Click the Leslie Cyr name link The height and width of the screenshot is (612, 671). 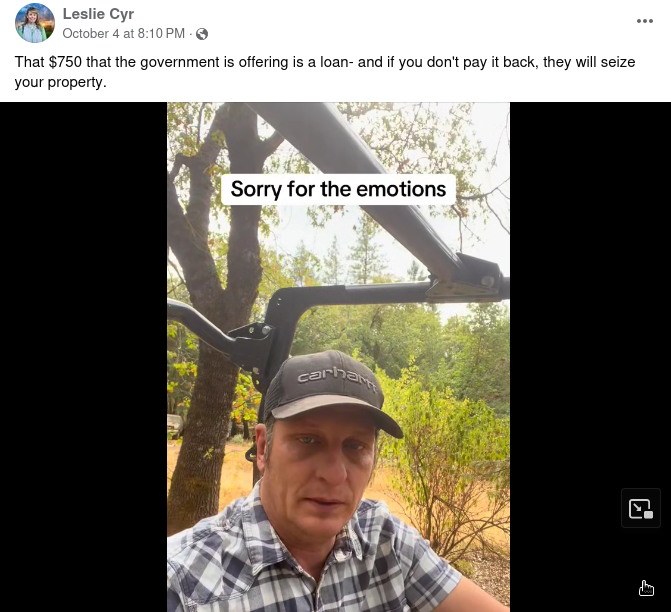[98, 13]
